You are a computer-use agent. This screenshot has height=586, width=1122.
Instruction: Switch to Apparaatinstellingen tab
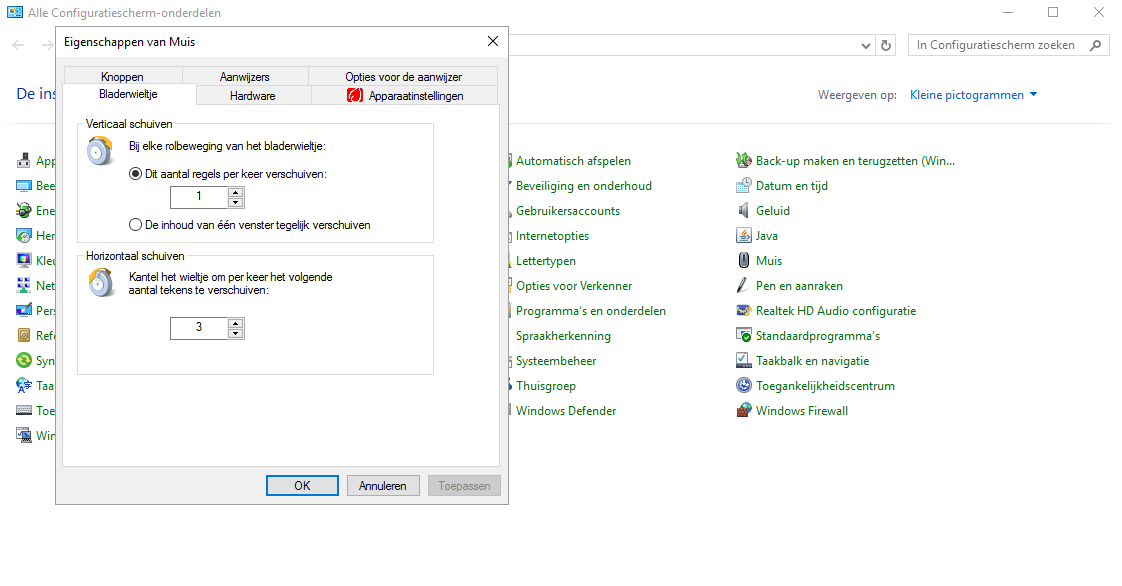(x=405, y=96)
